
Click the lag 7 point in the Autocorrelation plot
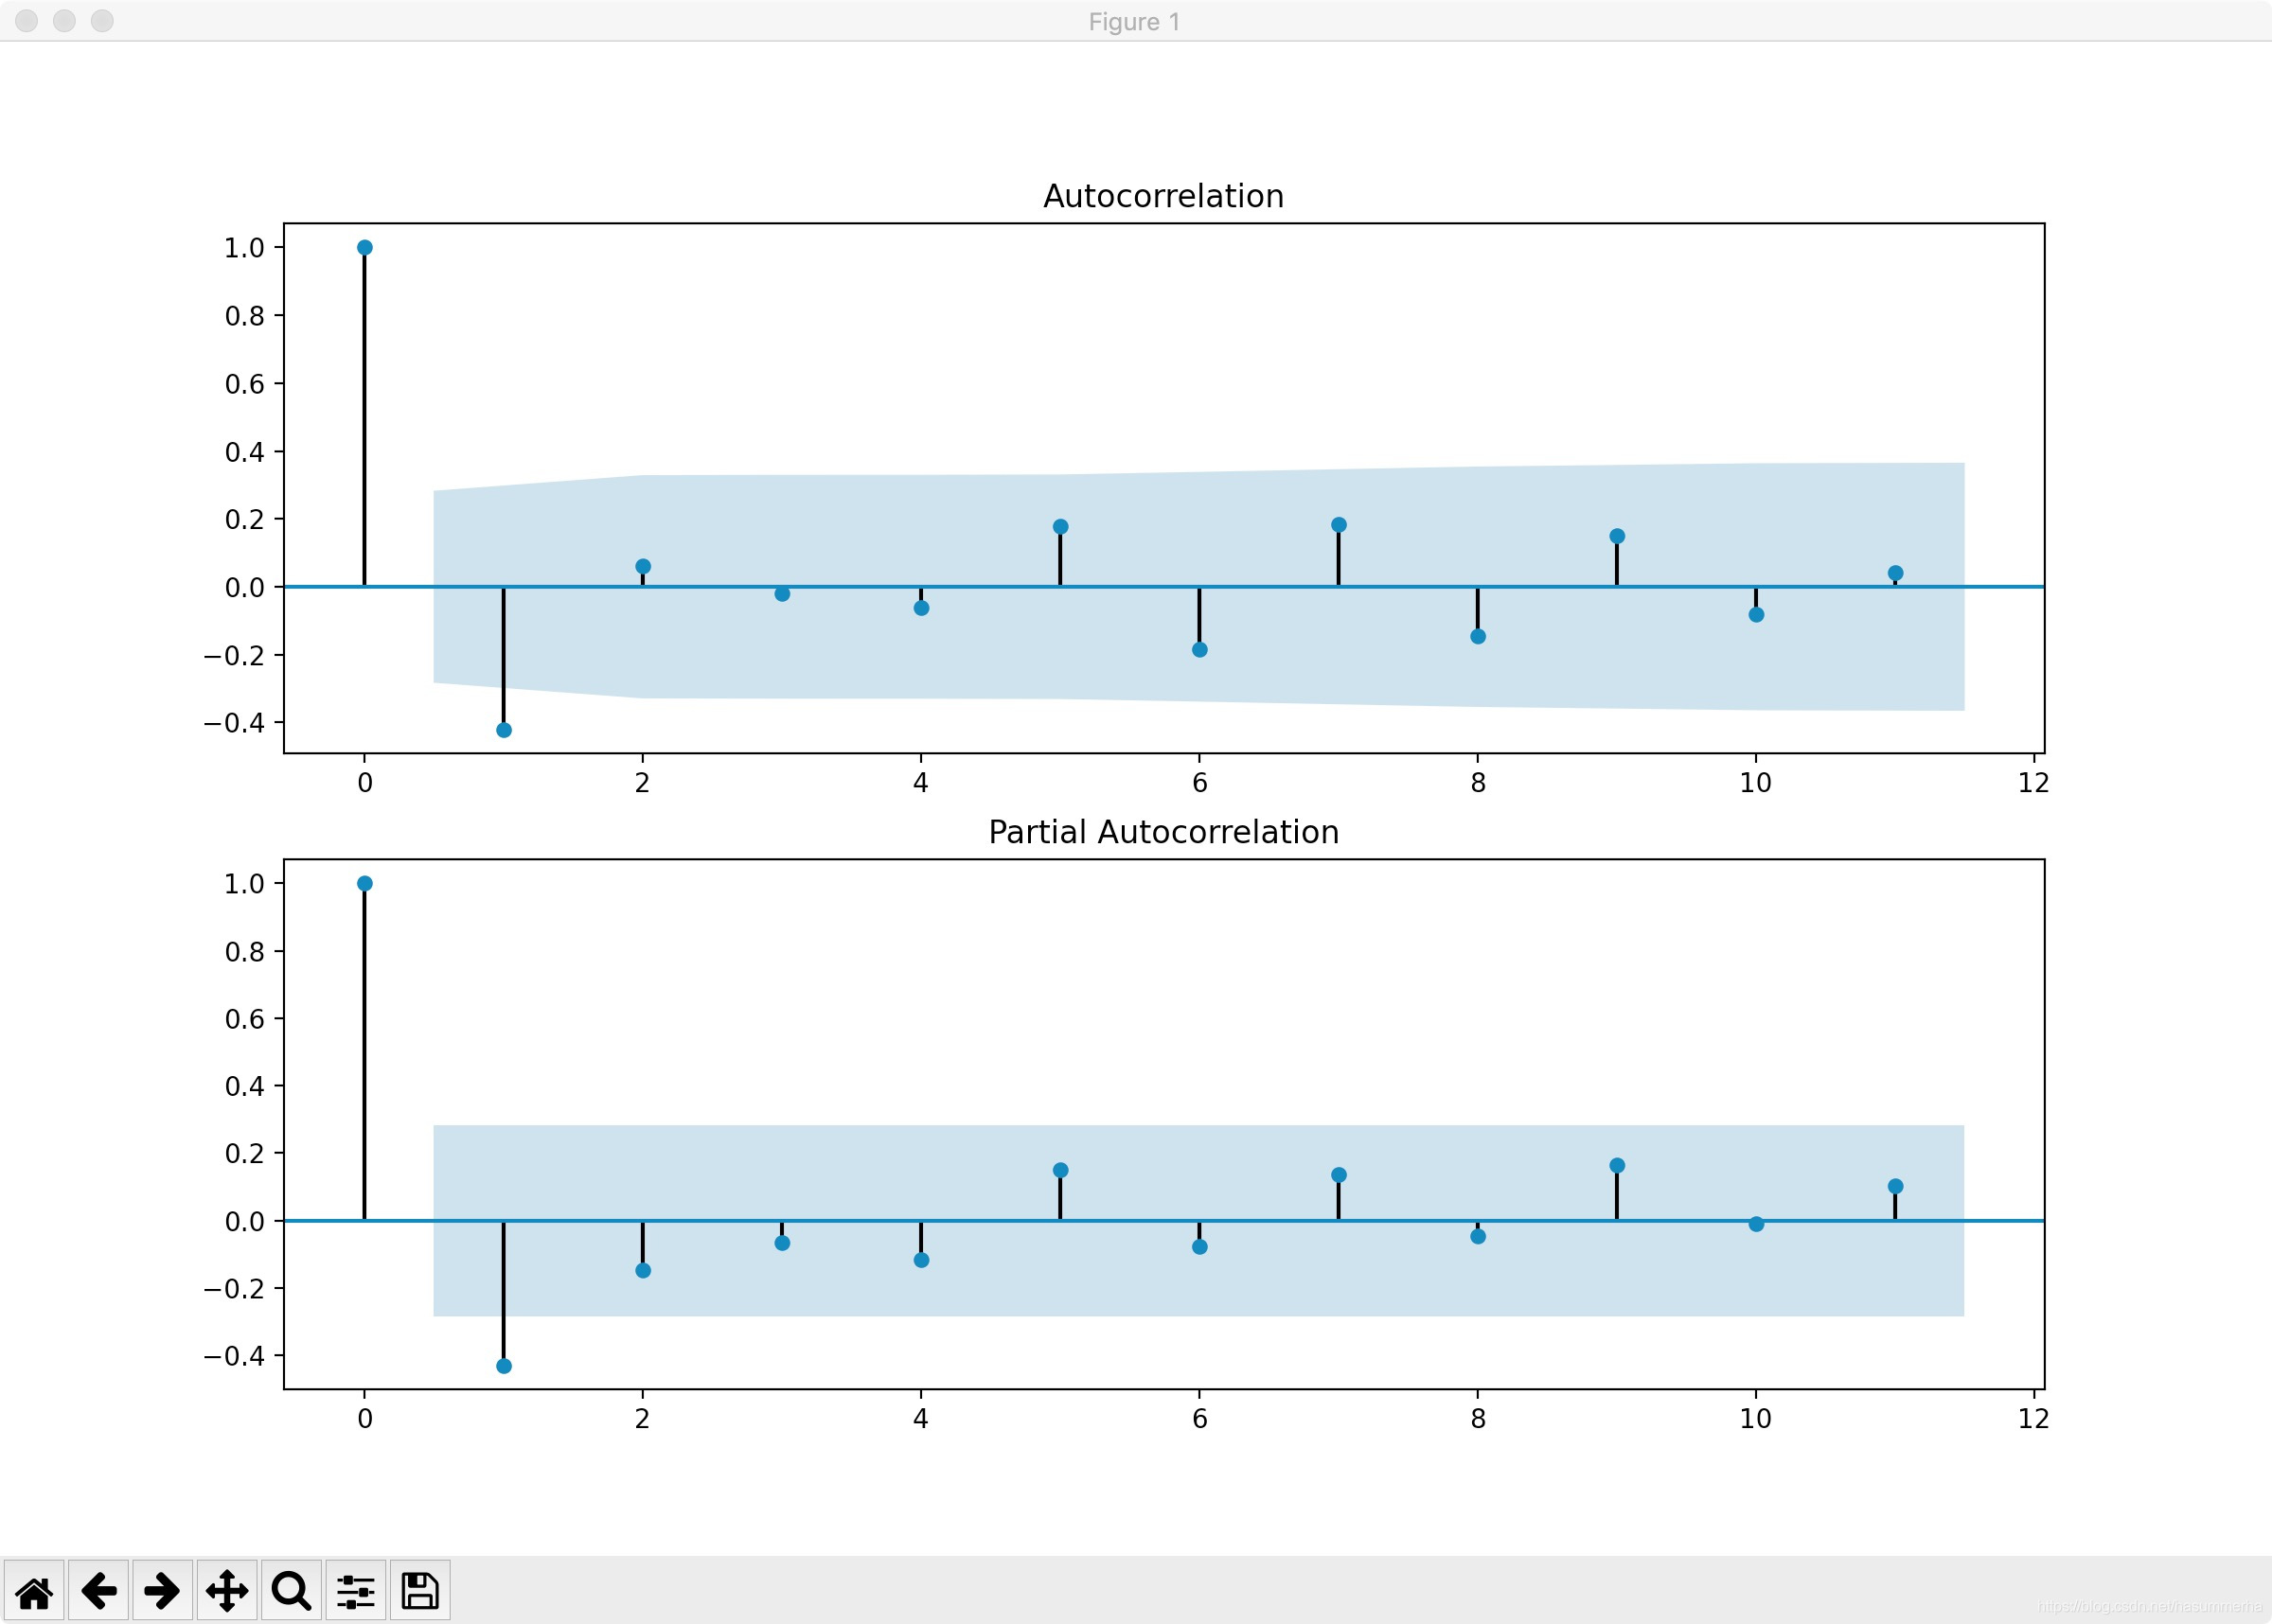[1339, 525]
